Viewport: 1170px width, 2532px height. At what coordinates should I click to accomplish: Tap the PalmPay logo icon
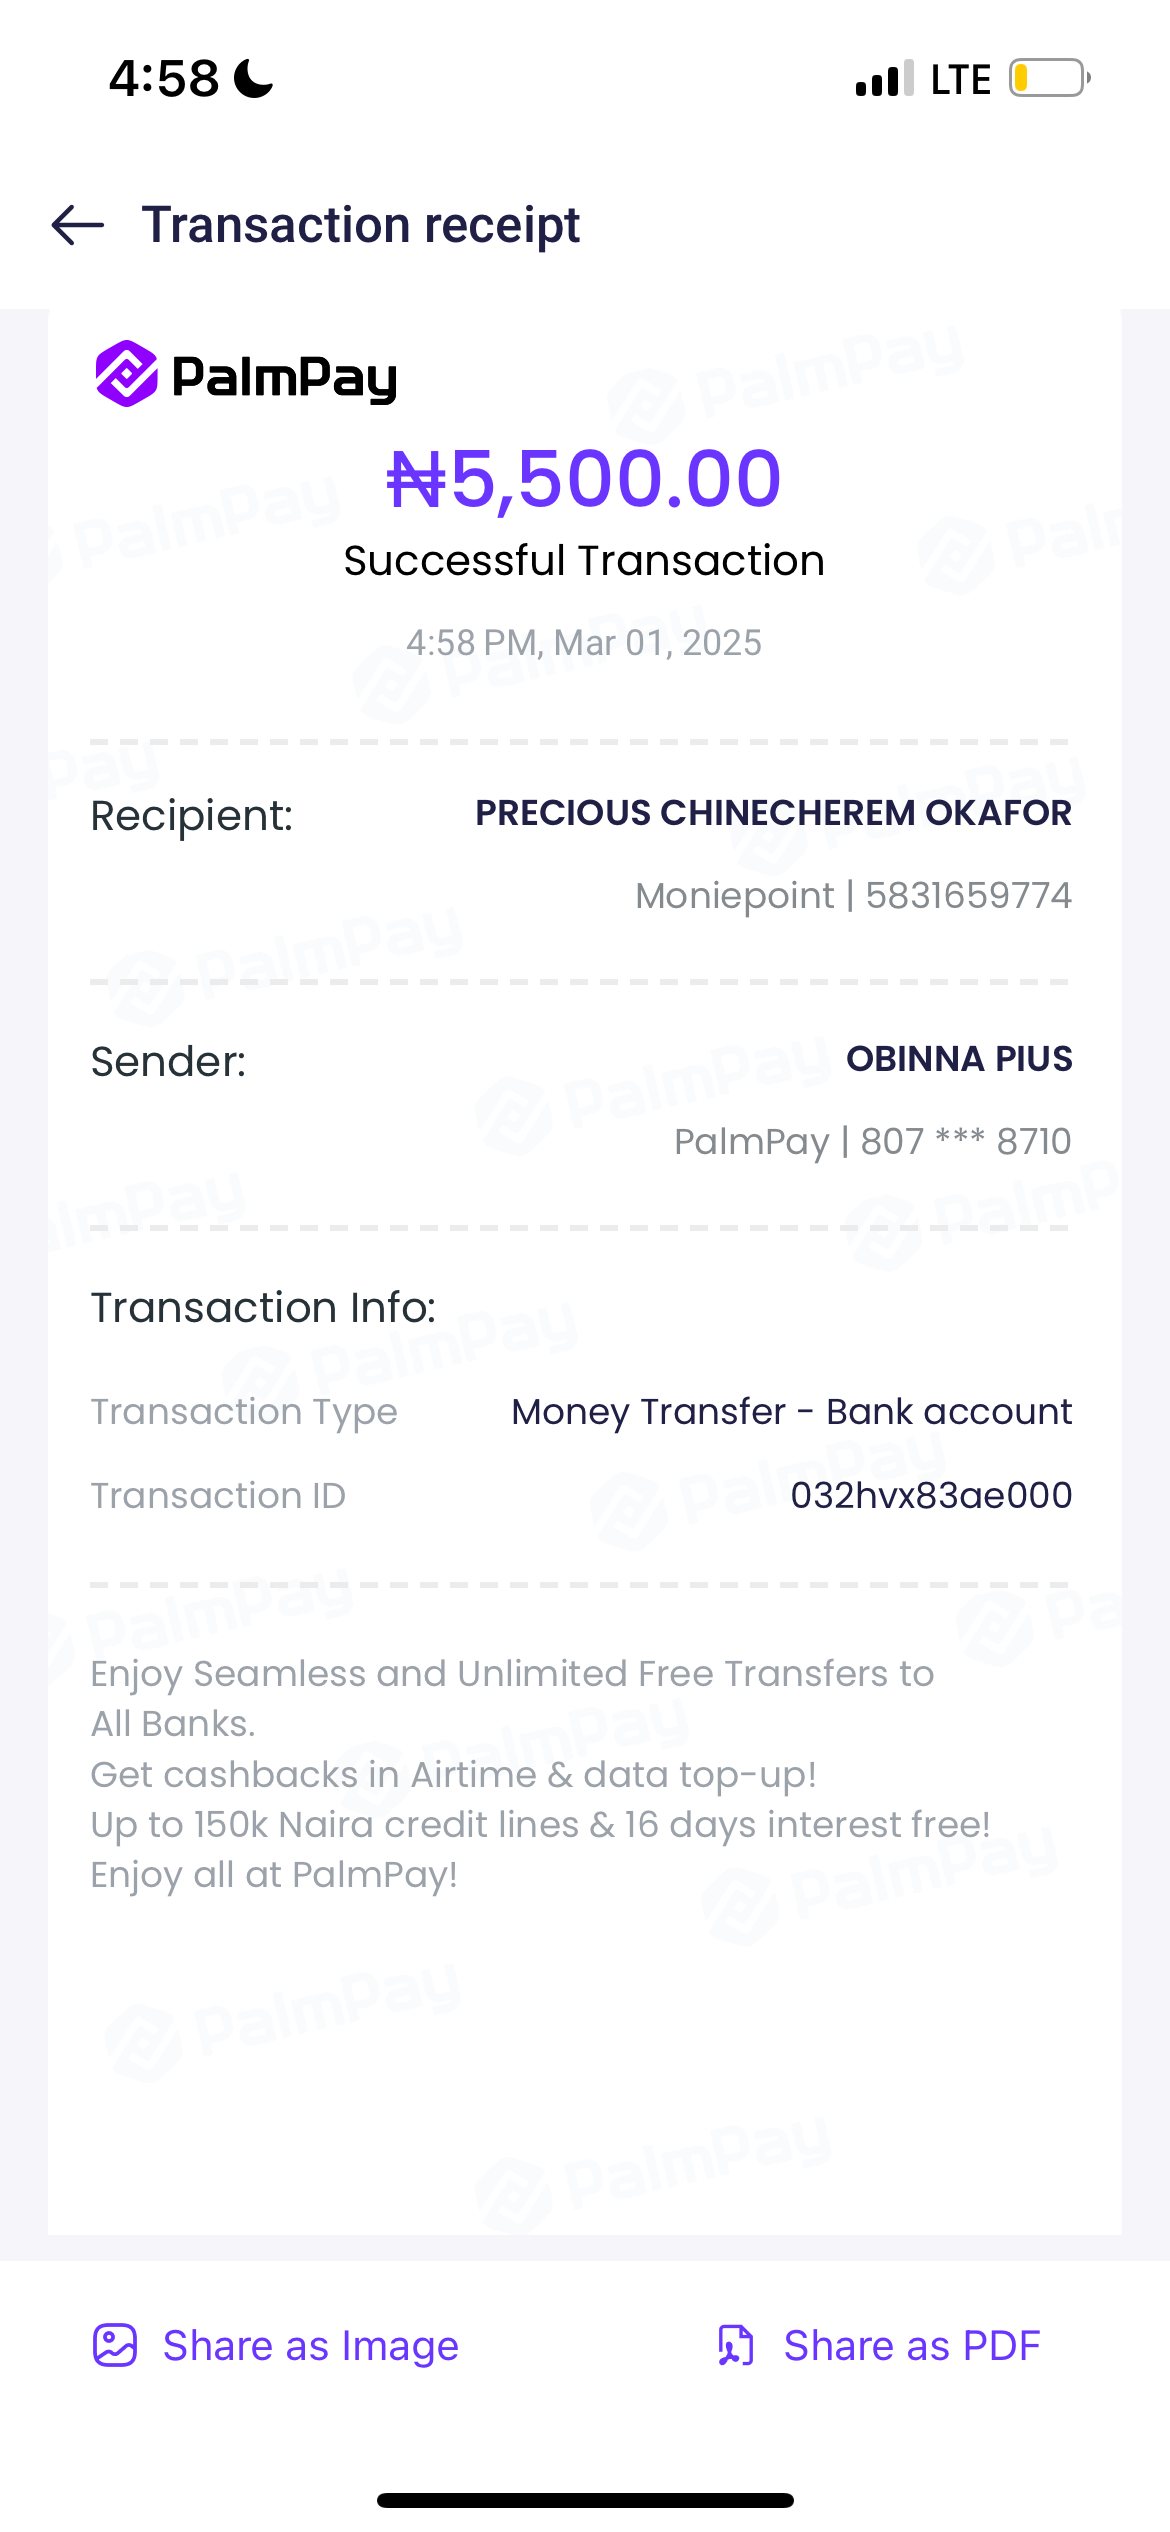coord(126,374)
